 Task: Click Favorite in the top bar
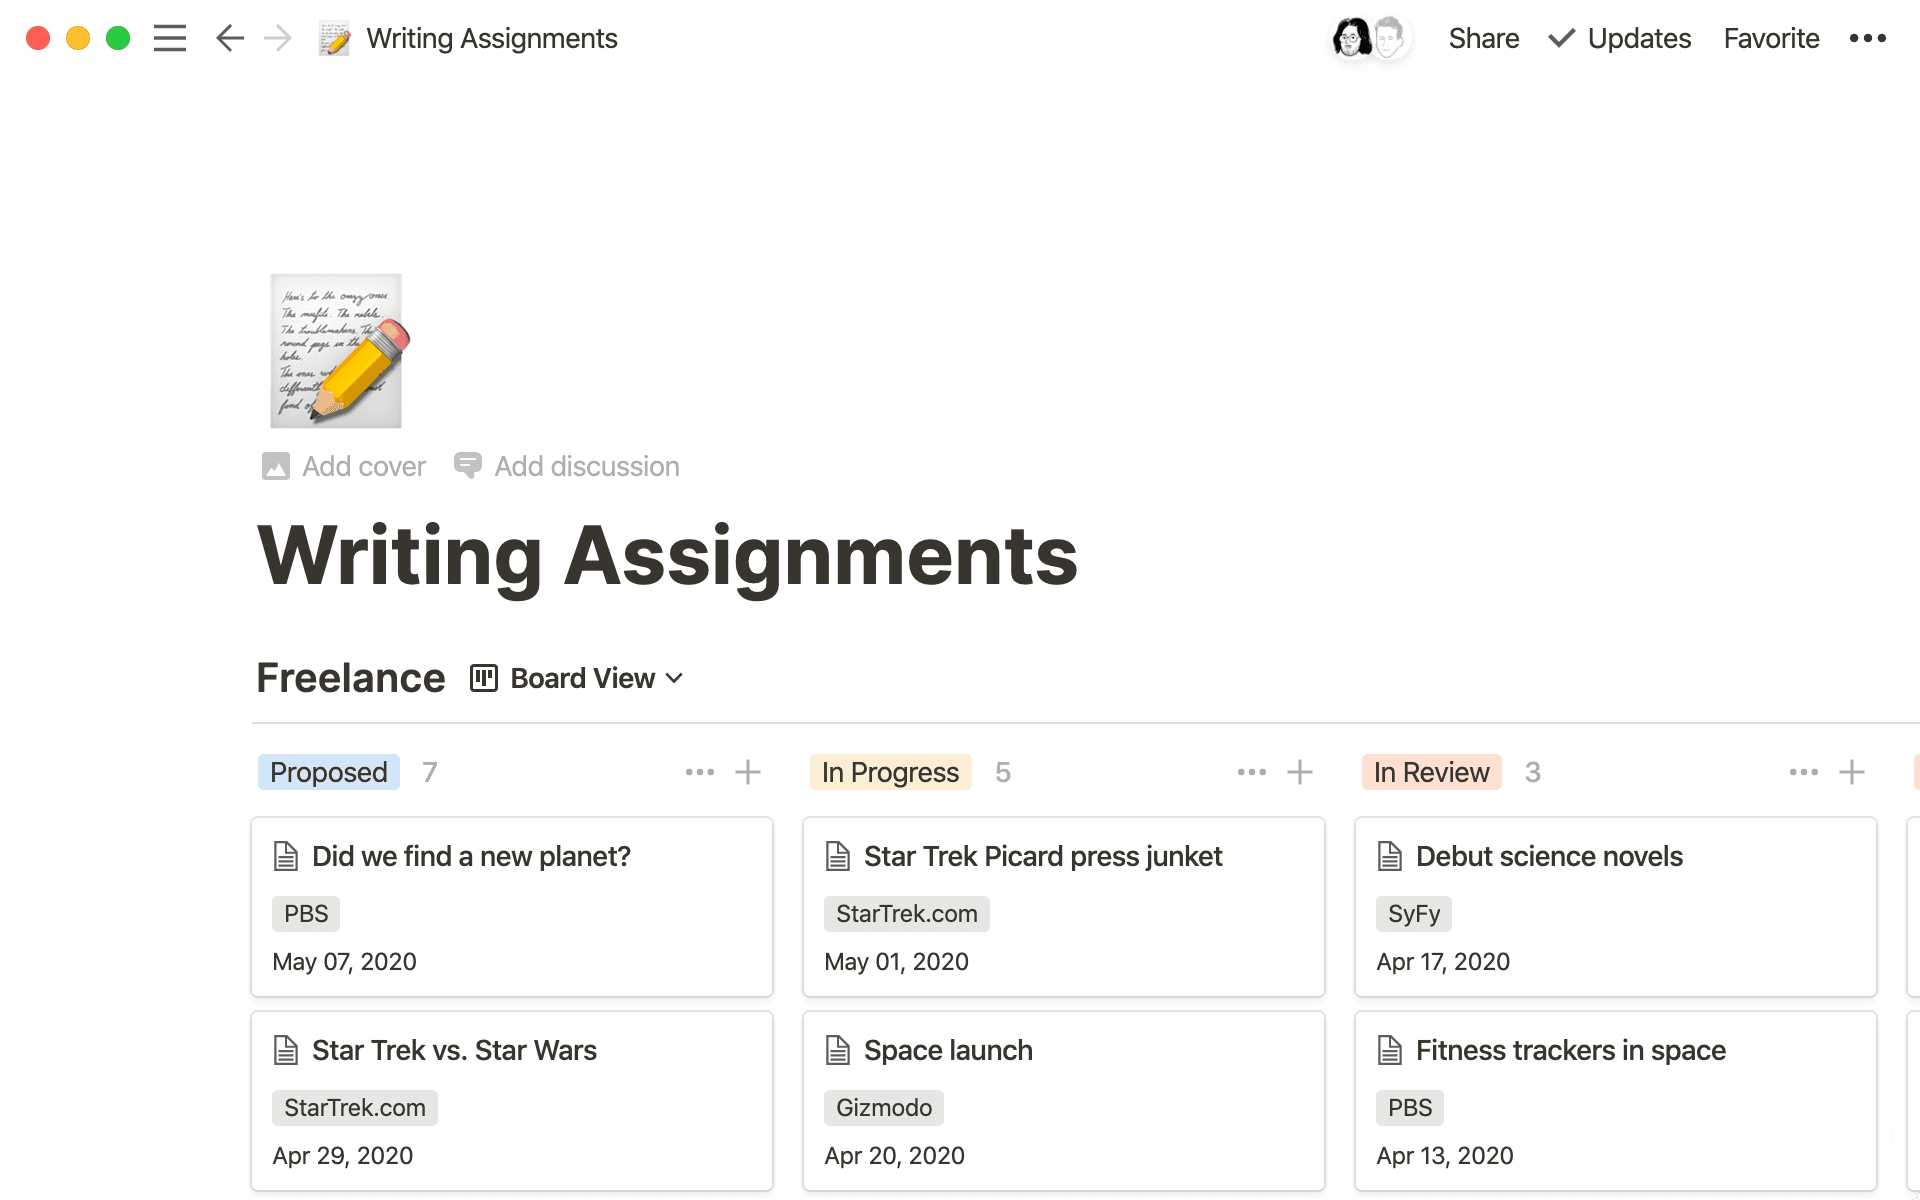coord(1771,38)
